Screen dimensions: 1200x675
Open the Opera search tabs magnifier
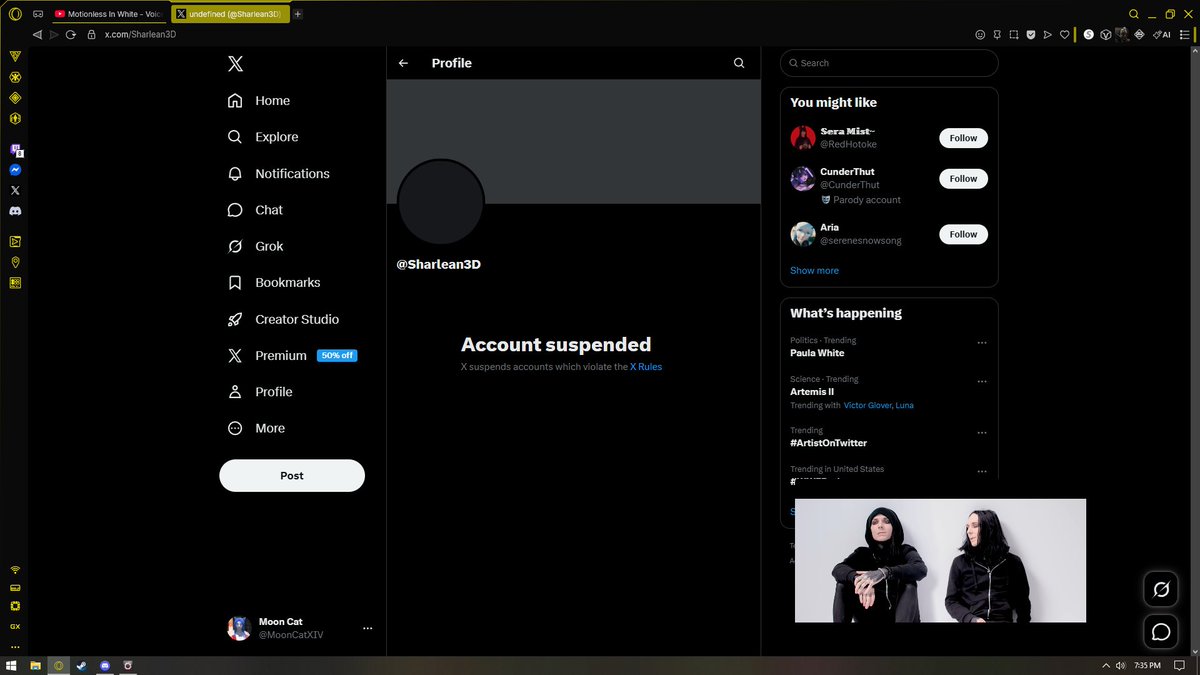(x=1134, y=14)
